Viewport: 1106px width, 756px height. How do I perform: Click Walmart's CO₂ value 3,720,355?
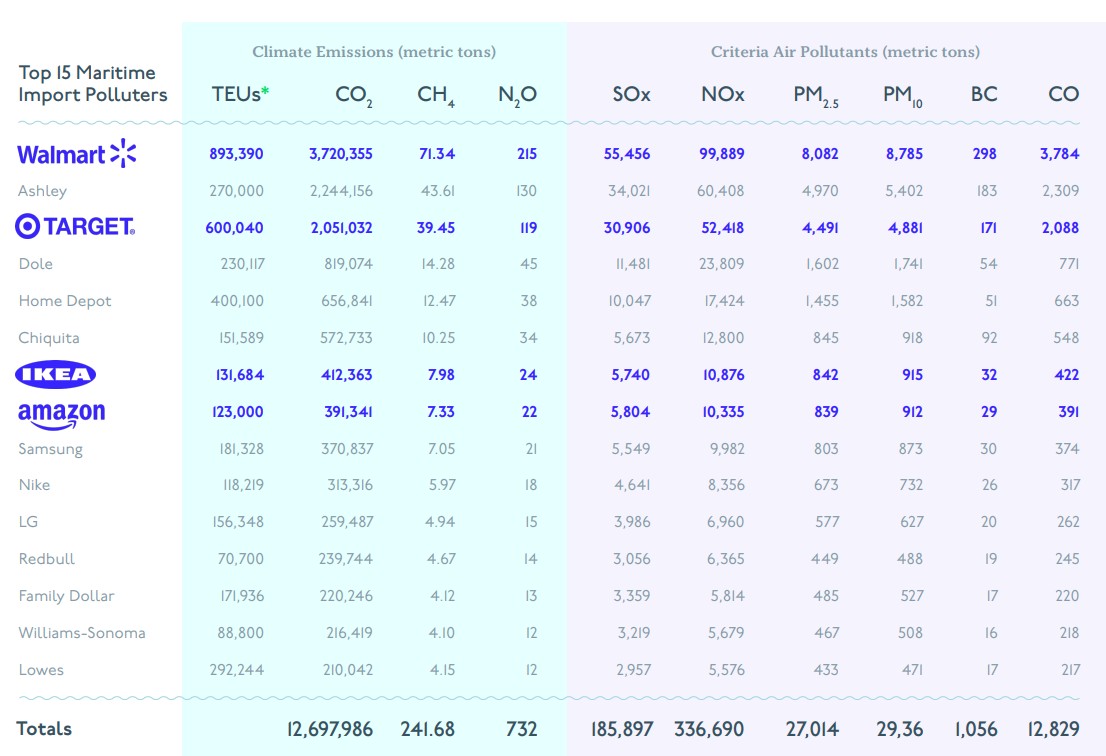tap(341, 154)
